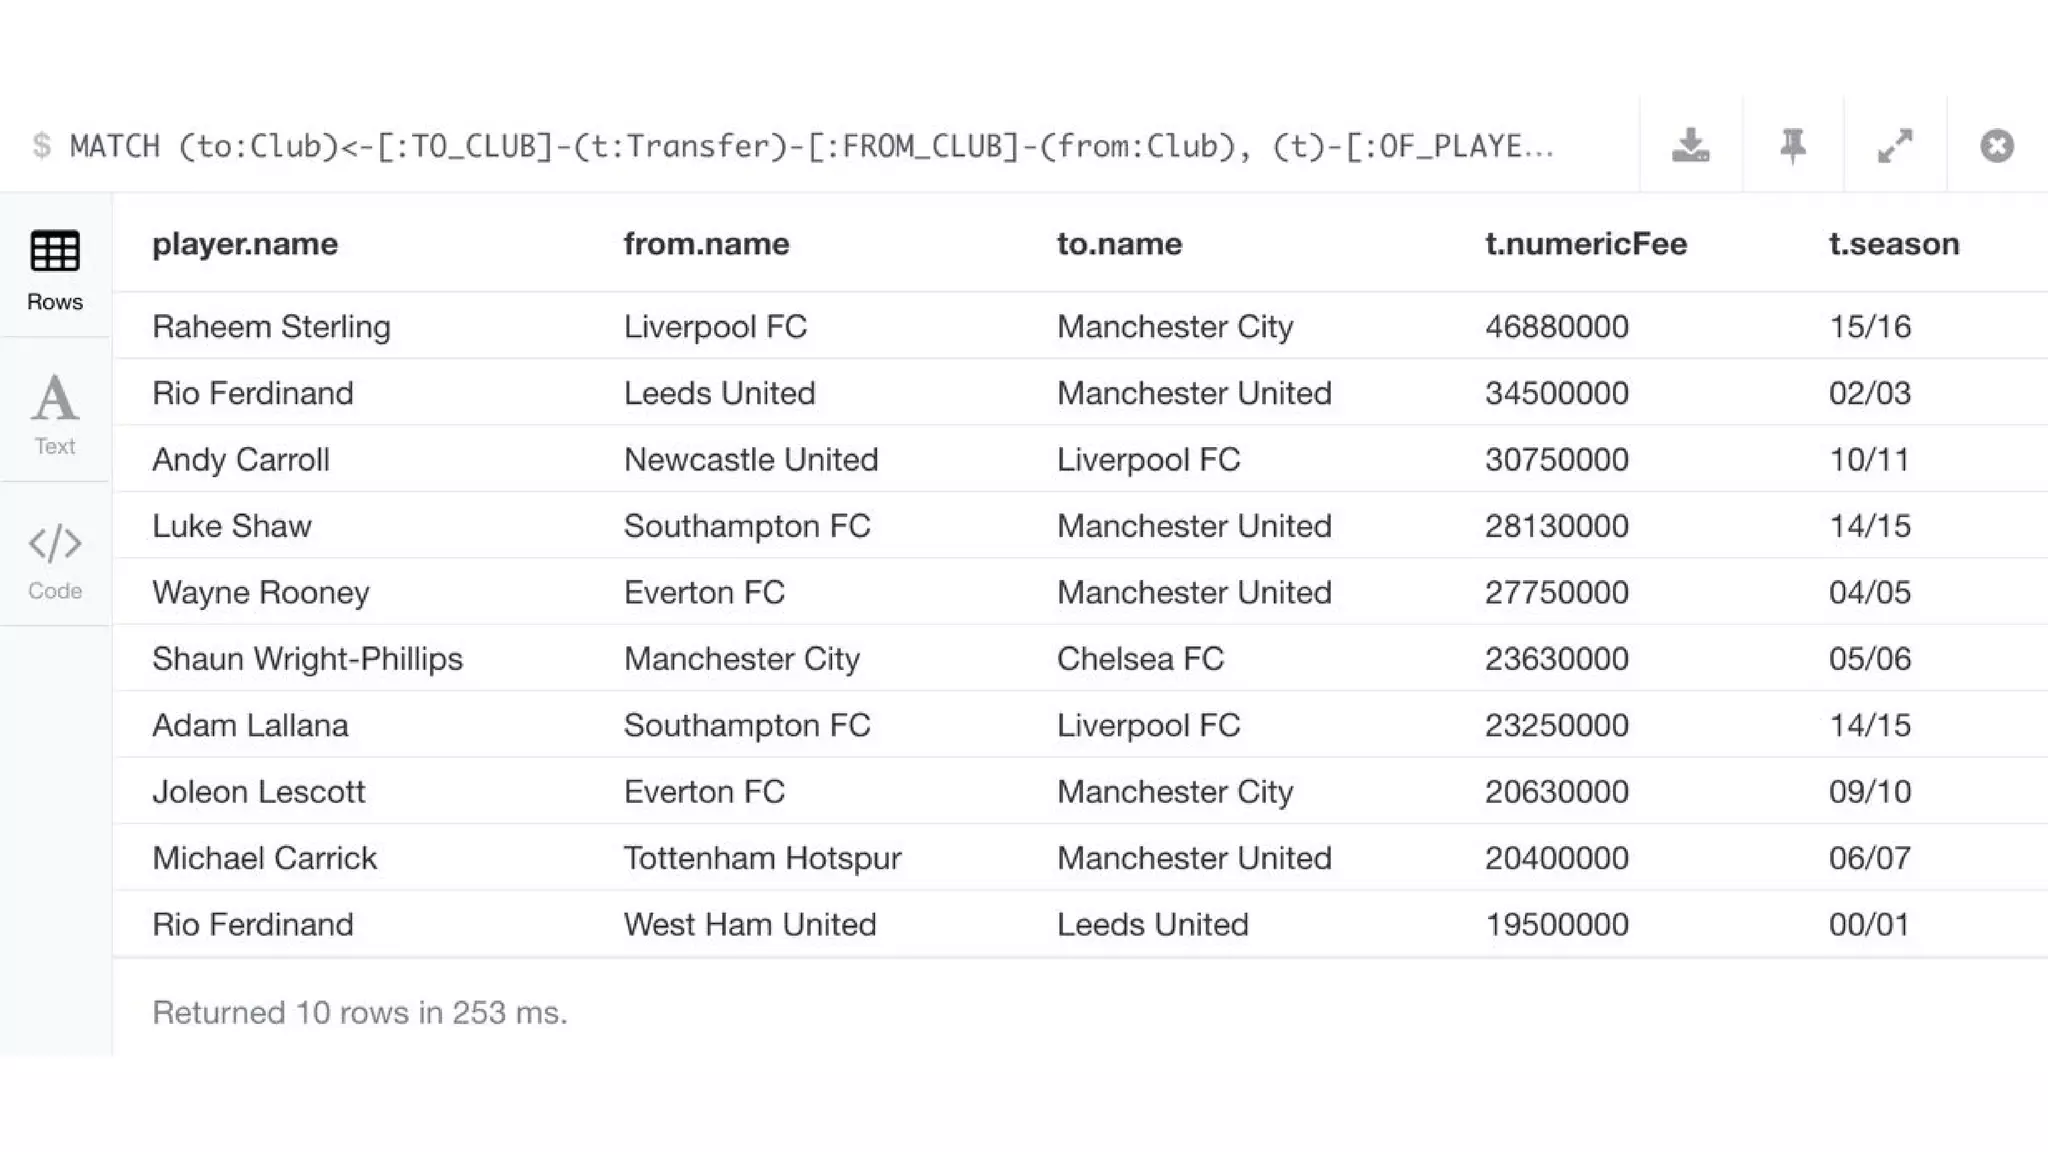The width and height of the screenshot is (2048, 1152).
Task: Select the Tottenham Hotspur cell
Action: [x=762, y=858]
